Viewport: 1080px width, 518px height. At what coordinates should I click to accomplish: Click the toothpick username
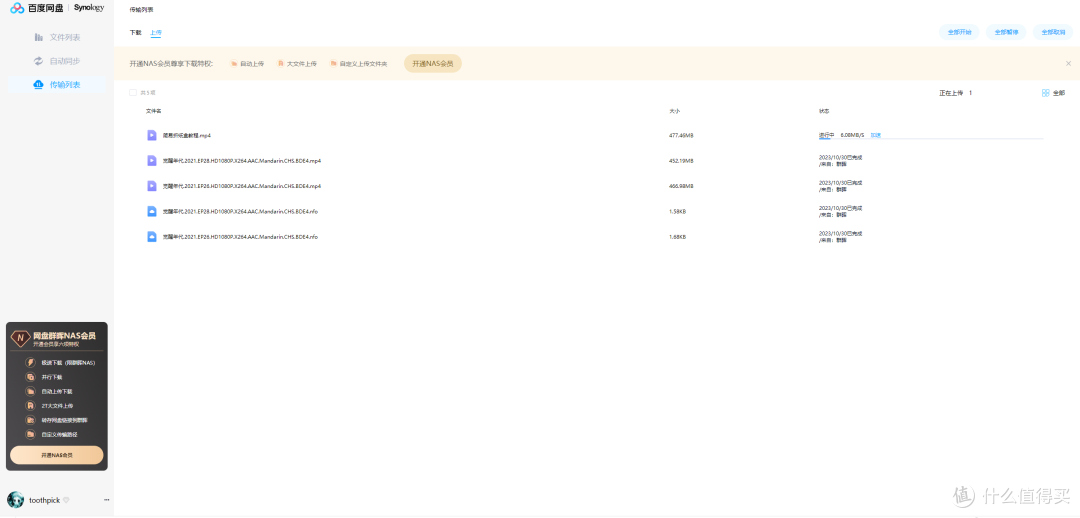[x=44, y=500]
